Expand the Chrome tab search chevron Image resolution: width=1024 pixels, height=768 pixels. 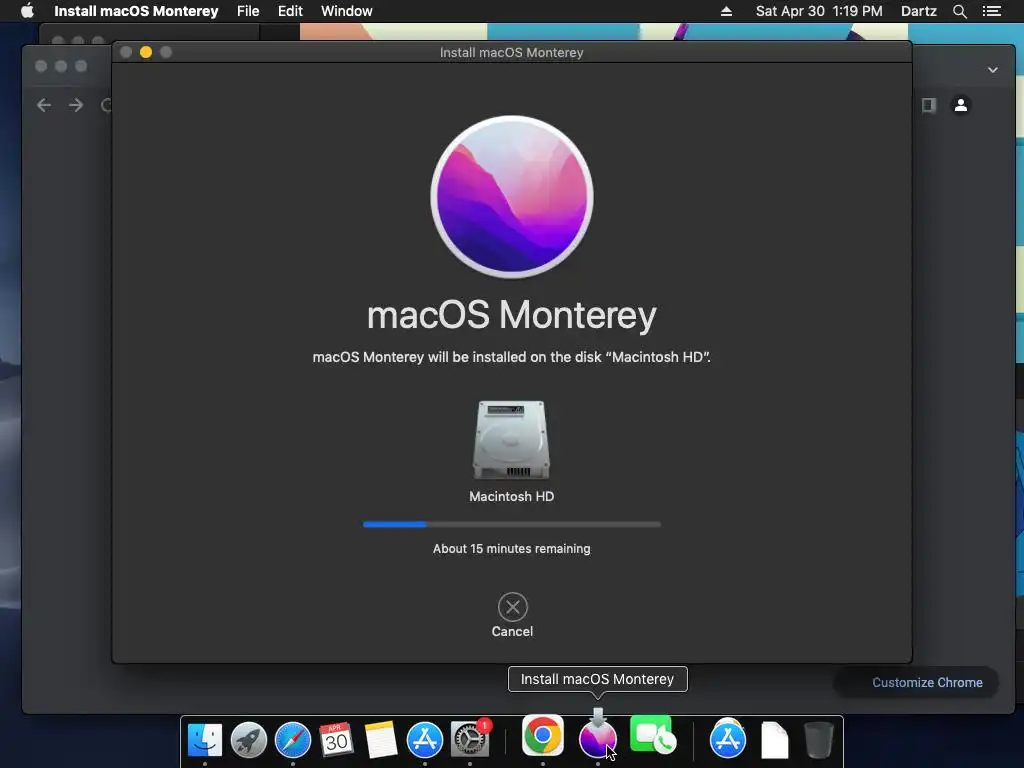[993, 70]
